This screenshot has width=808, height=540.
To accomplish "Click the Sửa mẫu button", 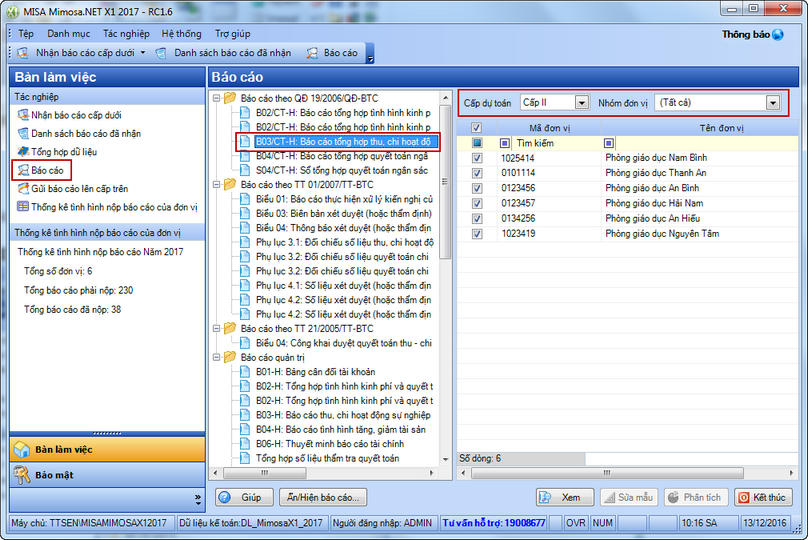I will [x=629, y=497].
